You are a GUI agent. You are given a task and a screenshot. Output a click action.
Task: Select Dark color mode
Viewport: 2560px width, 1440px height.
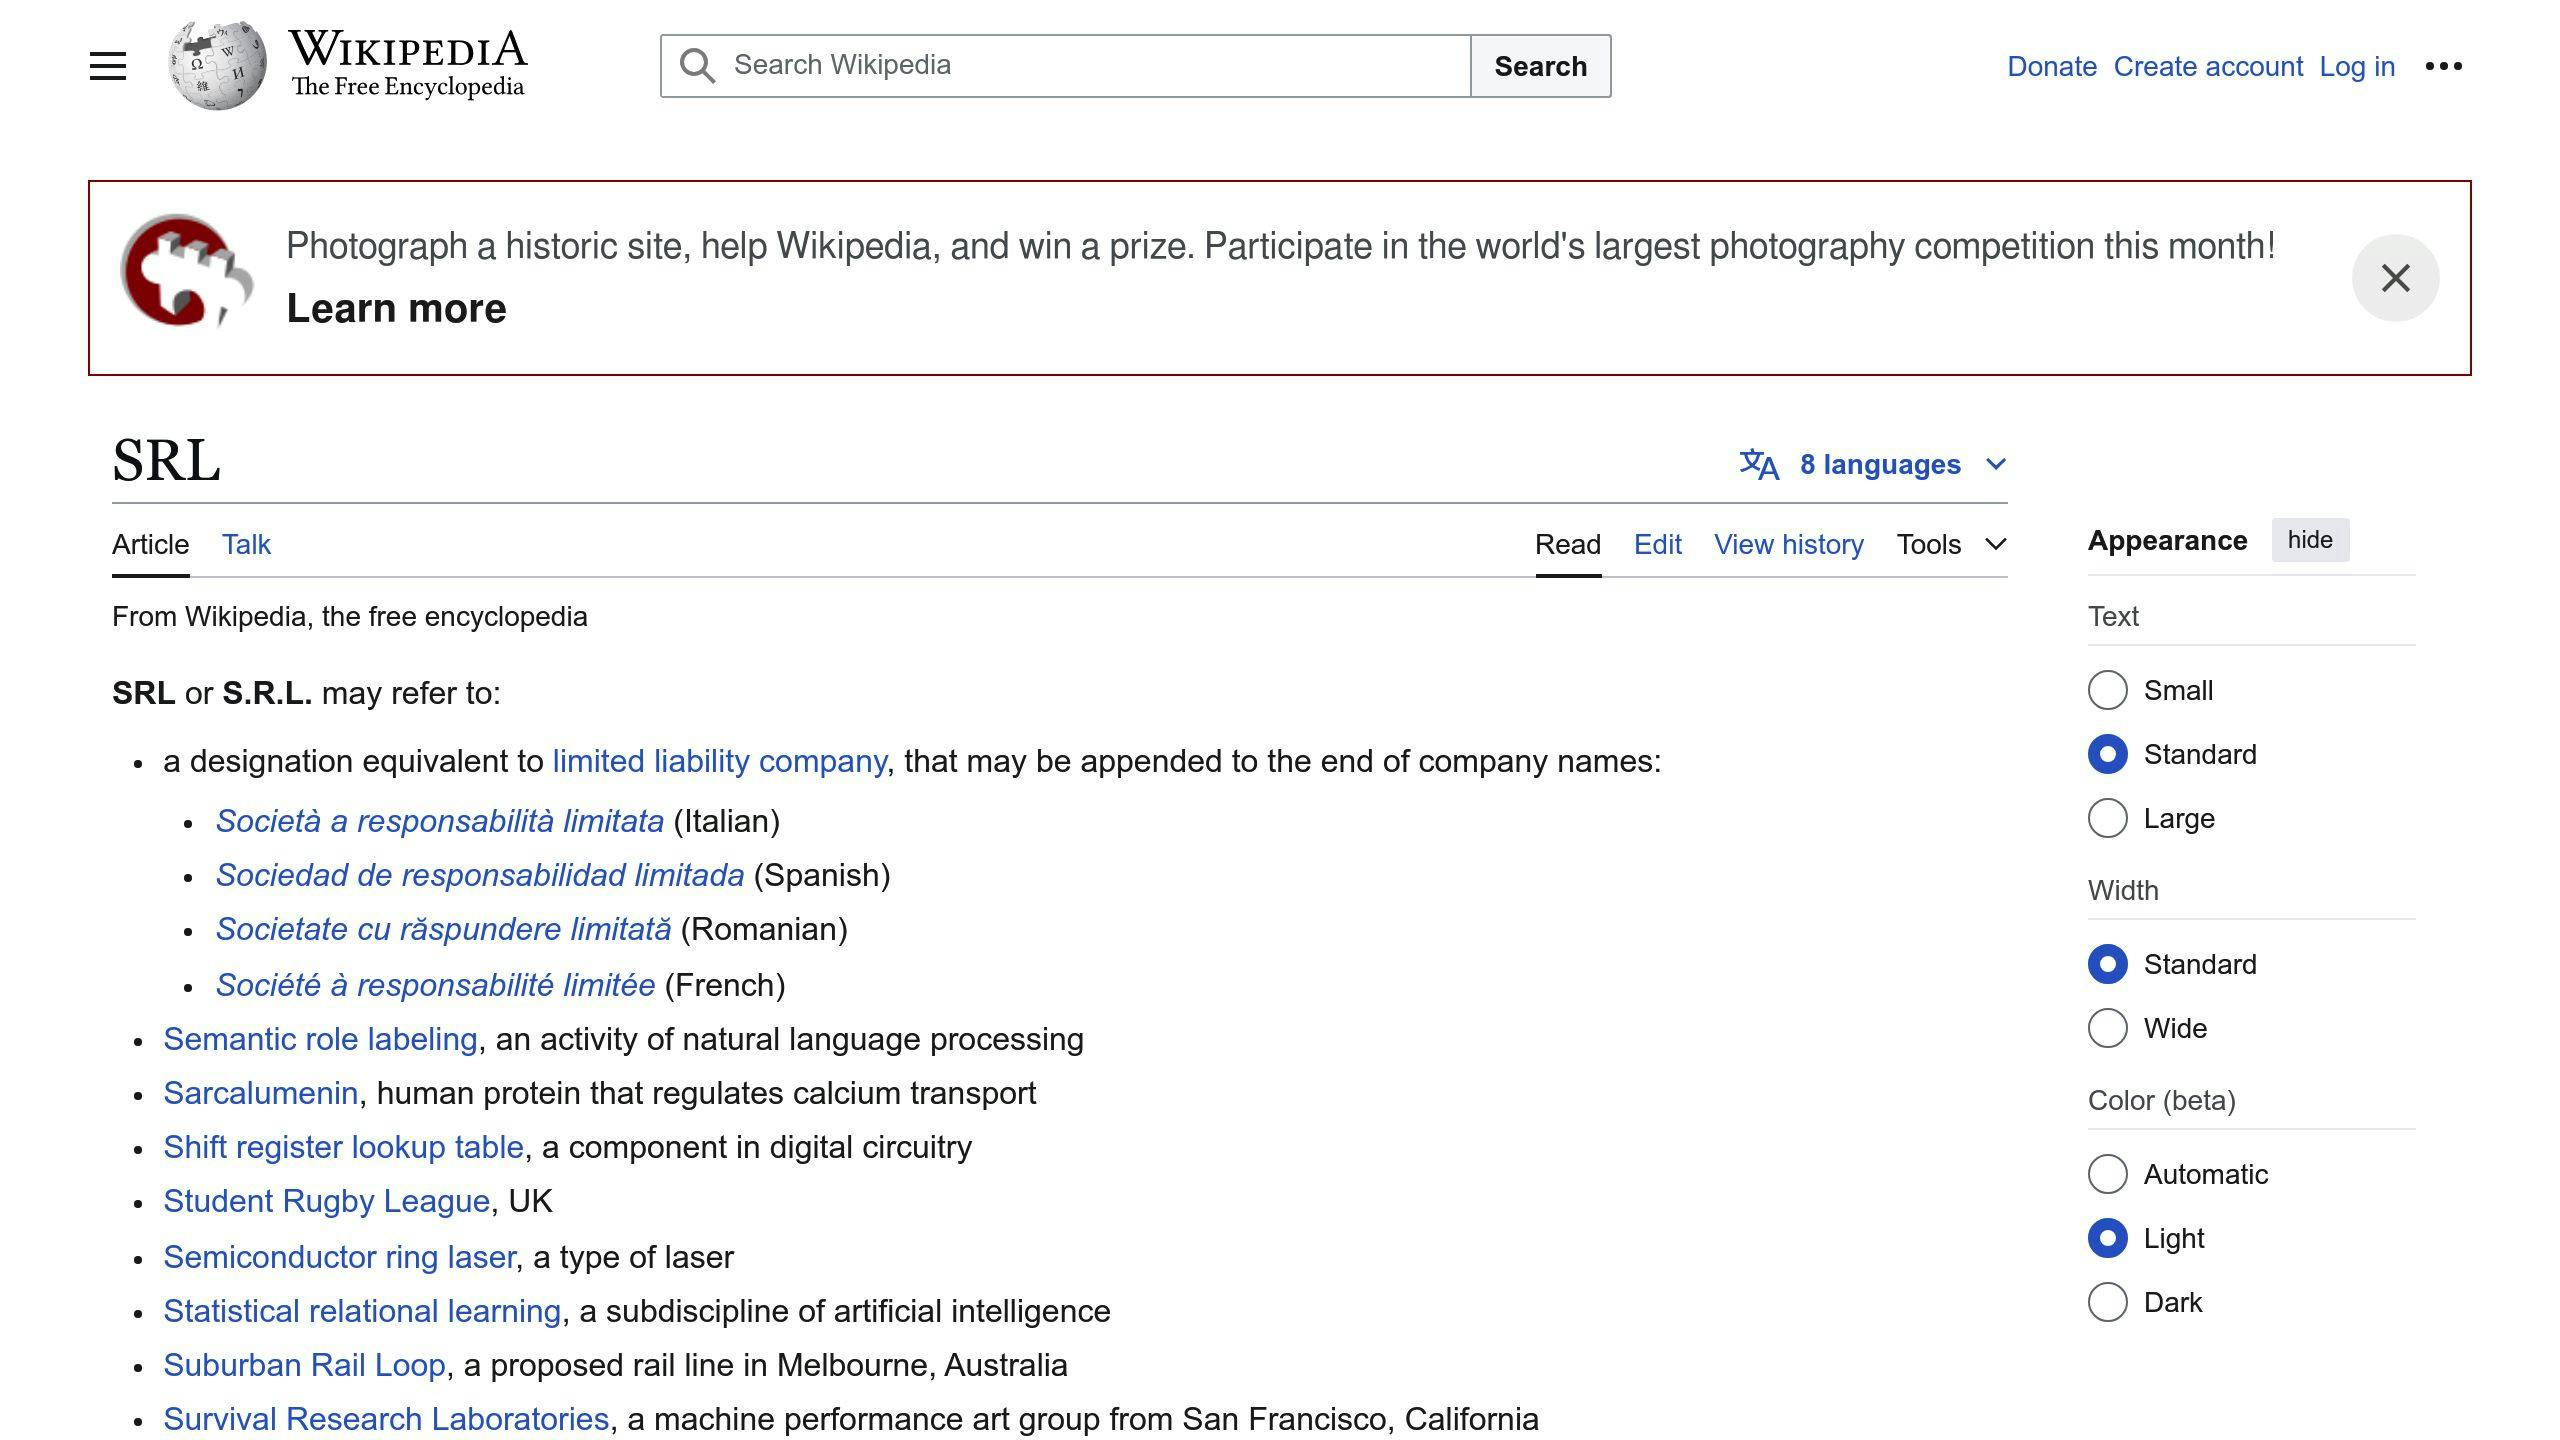(x=2107, y=1302)
